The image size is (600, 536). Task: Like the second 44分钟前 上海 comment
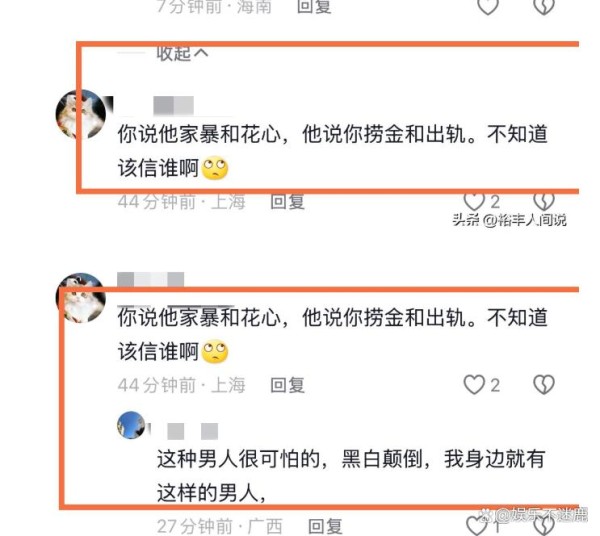[474, 384]
